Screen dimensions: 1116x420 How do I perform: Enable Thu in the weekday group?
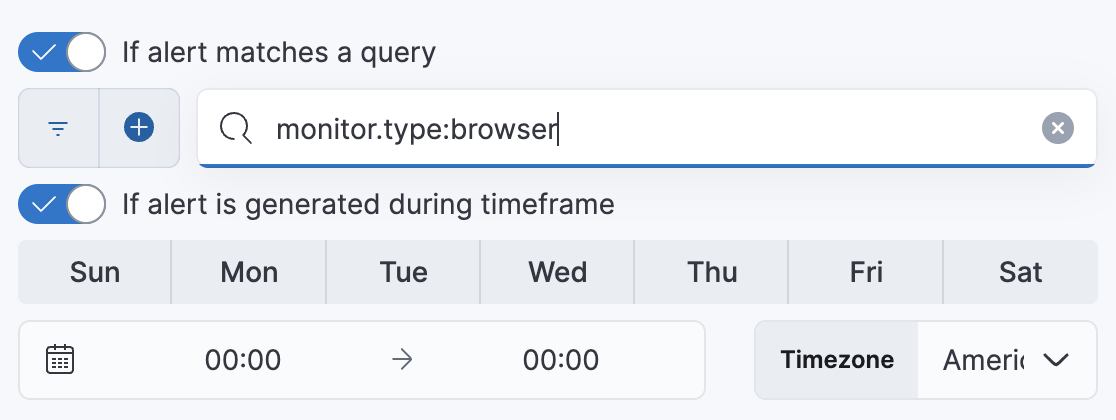(x=712, y=272)
